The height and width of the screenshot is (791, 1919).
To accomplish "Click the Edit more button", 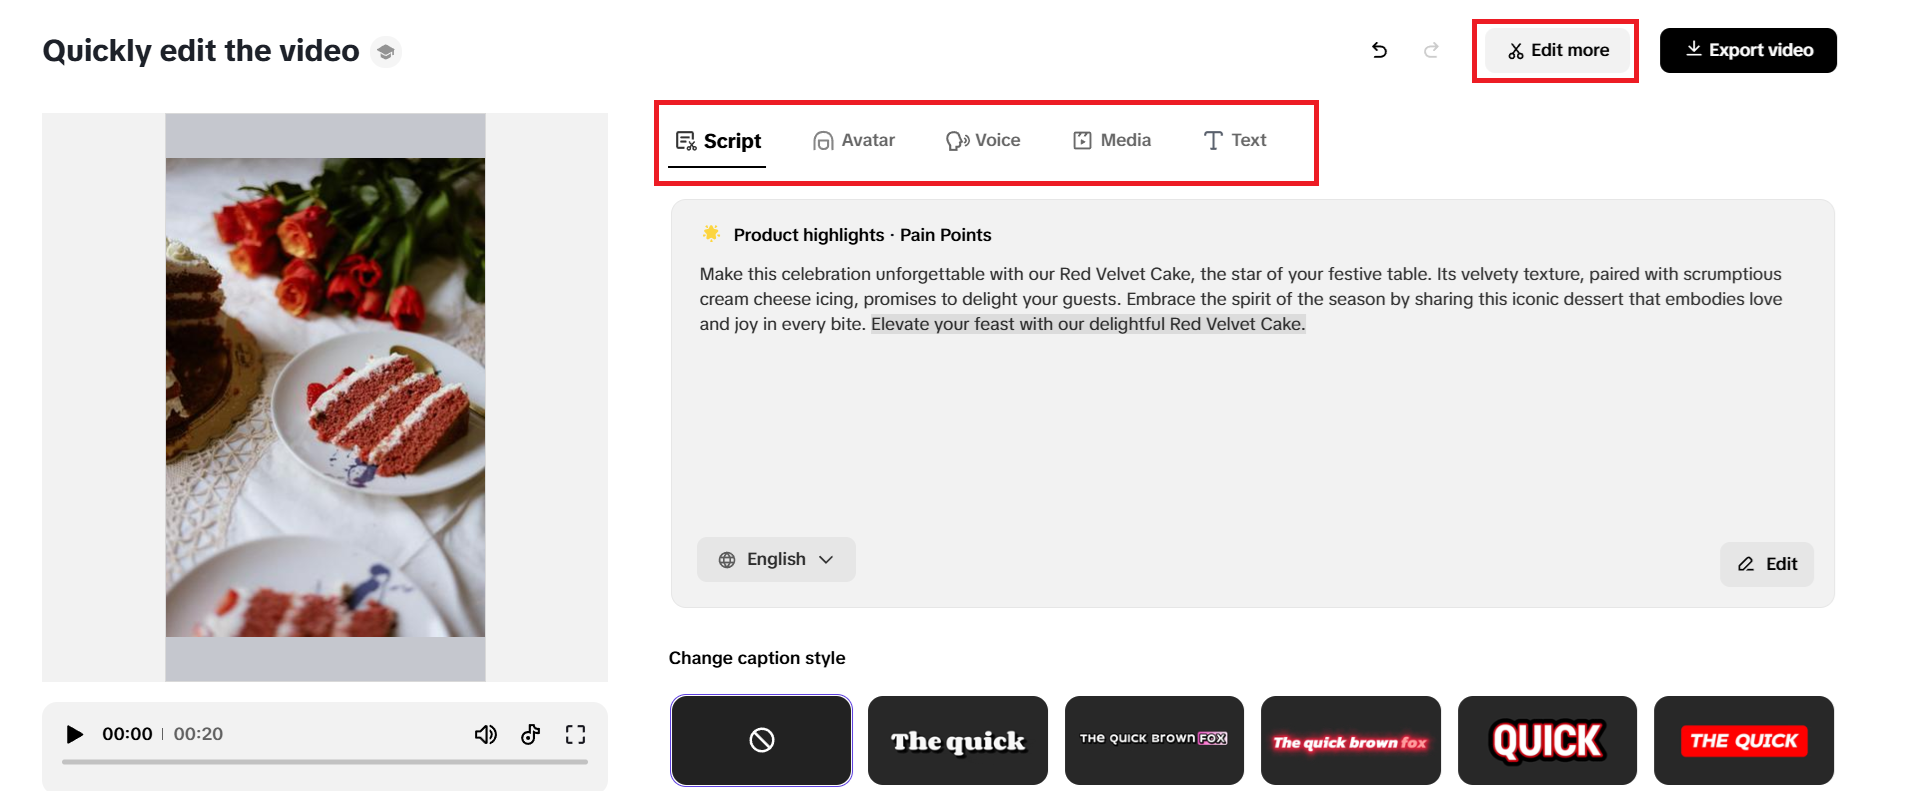I will click(x=1558, y=50).
